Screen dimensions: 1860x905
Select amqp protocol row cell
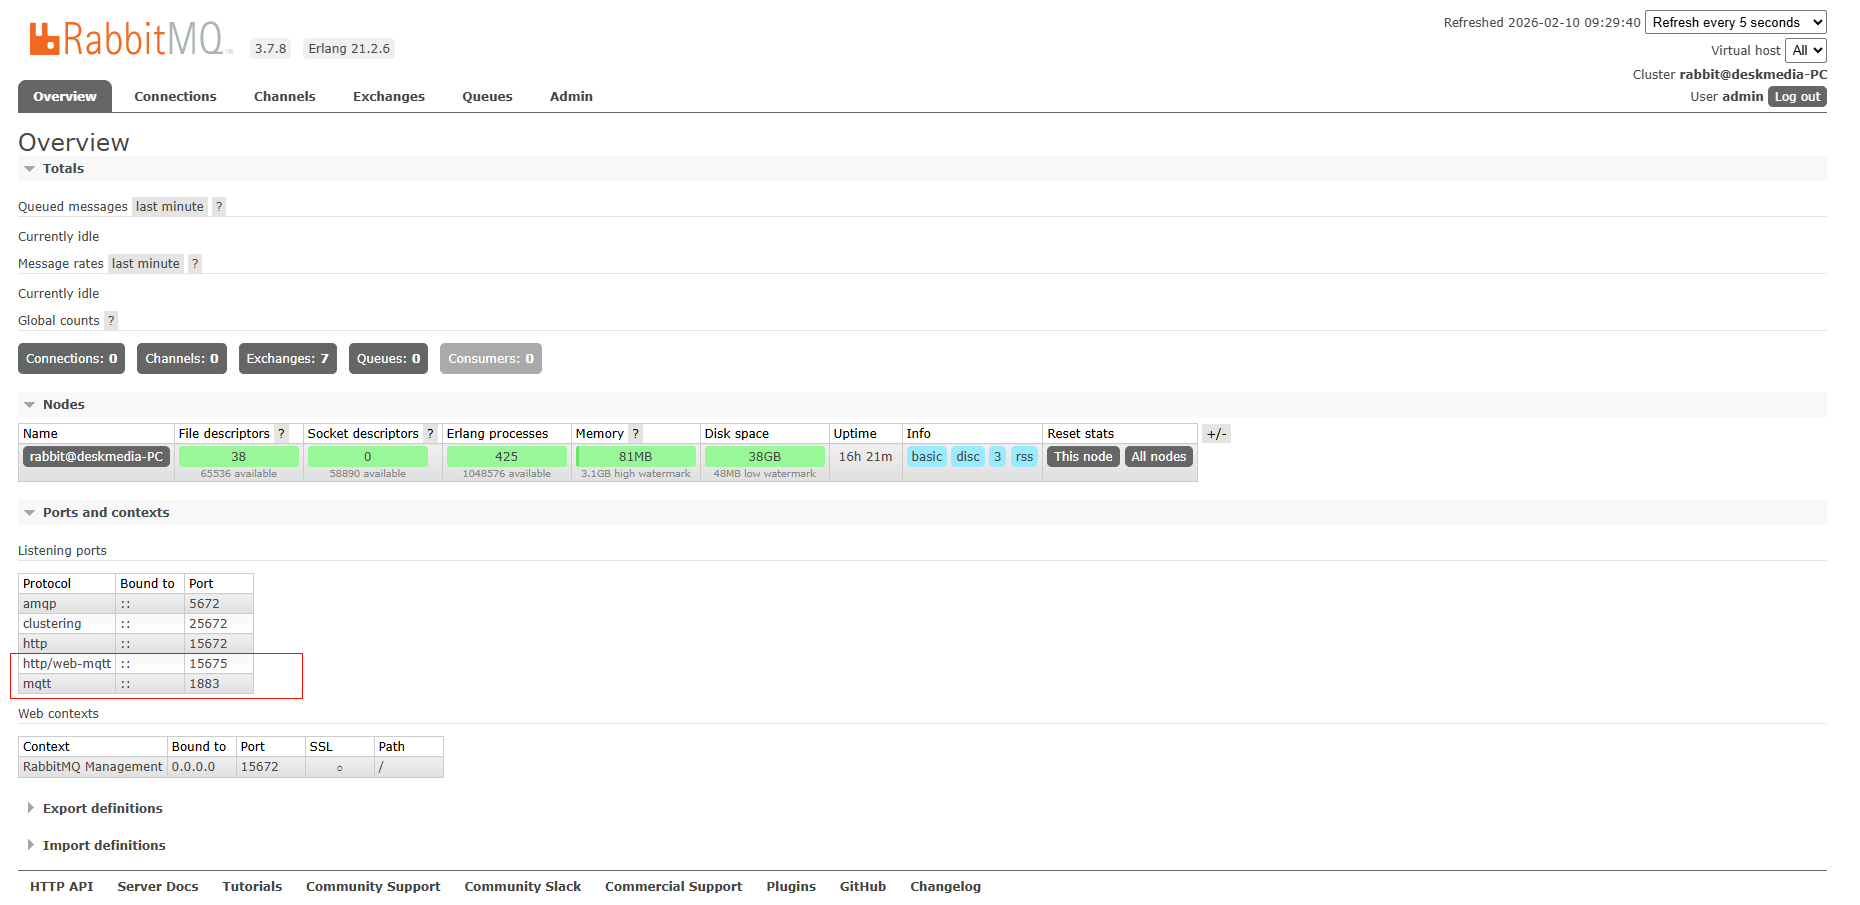pos(67,604)
